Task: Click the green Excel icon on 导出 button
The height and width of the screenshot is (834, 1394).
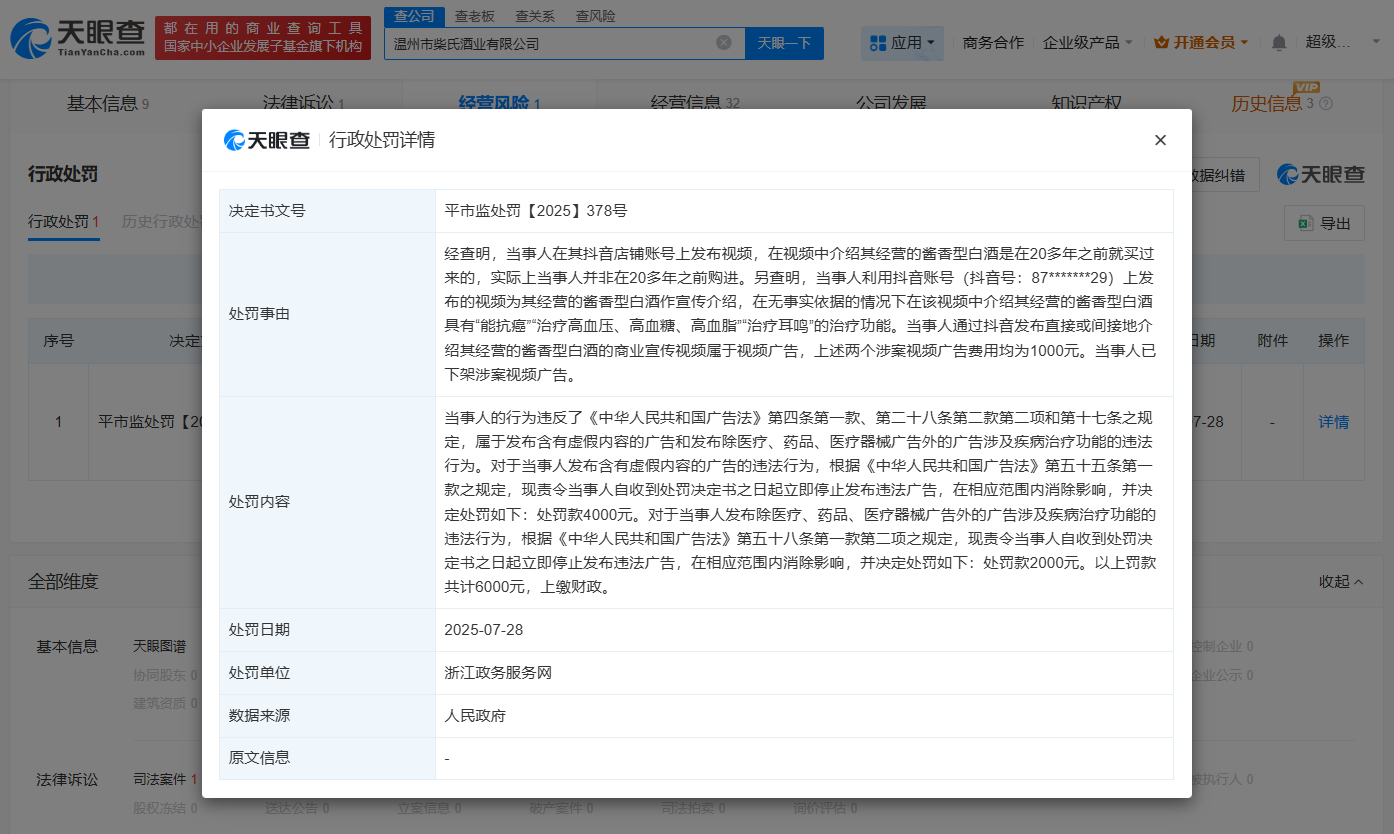Action: coord(1302,222)
